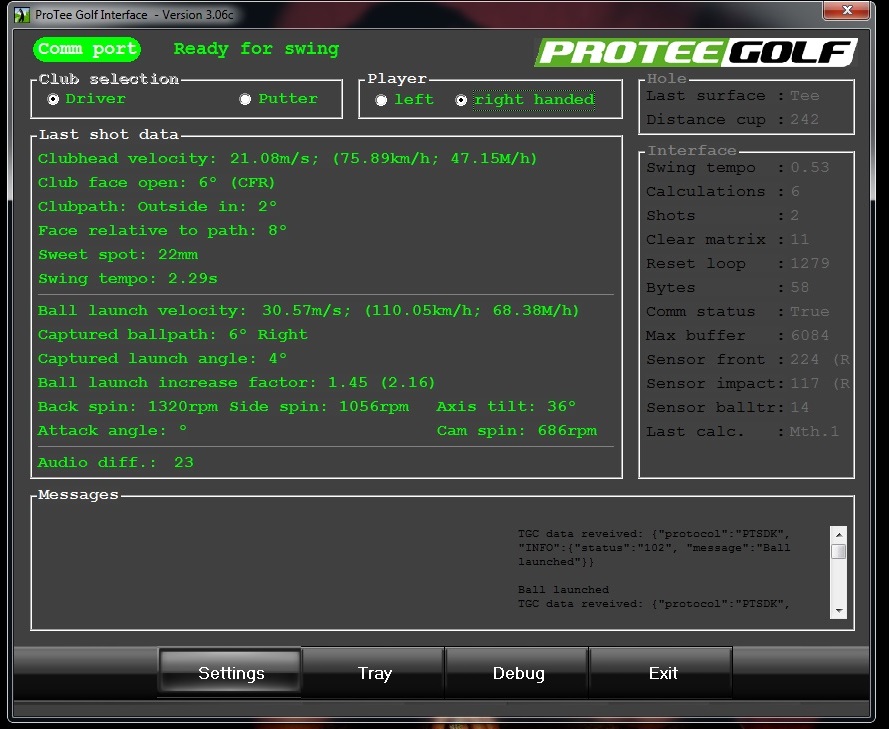Image resolution: width=889 pixels, height=729 pixels.
Task: Click the 'Bytes : 58' row
Action: click(x=727, y=287)
